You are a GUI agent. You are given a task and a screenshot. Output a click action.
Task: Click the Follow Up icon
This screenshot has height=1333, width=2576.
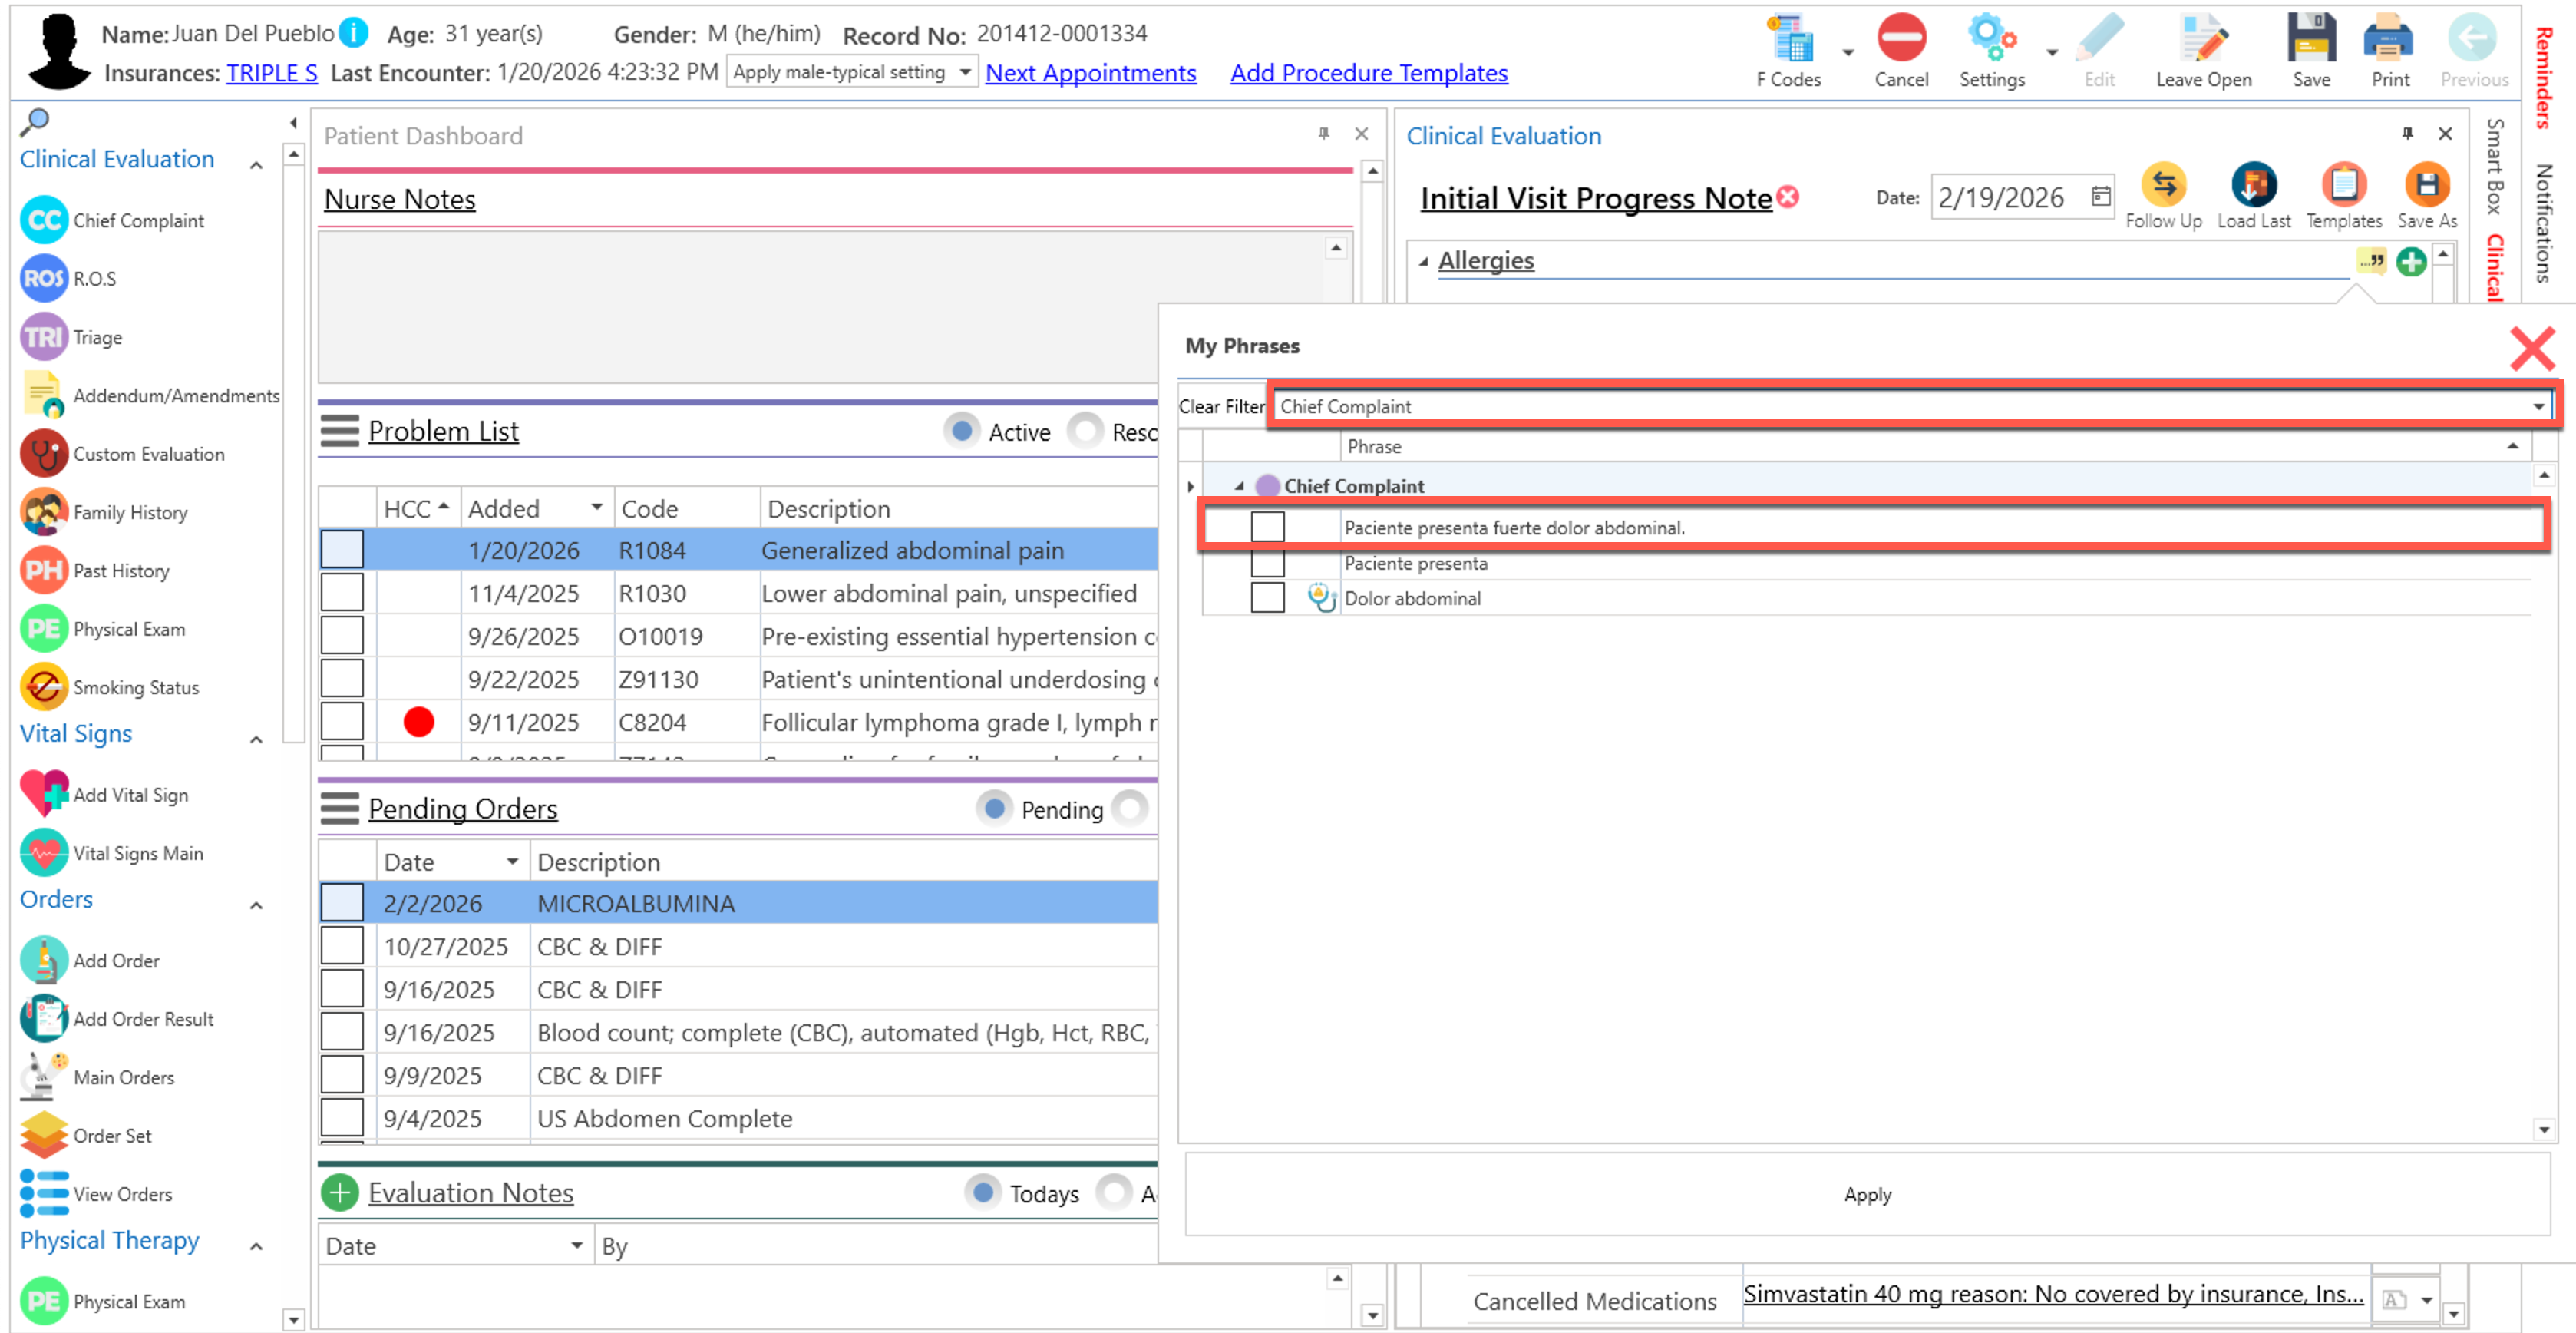[2163, 186]
